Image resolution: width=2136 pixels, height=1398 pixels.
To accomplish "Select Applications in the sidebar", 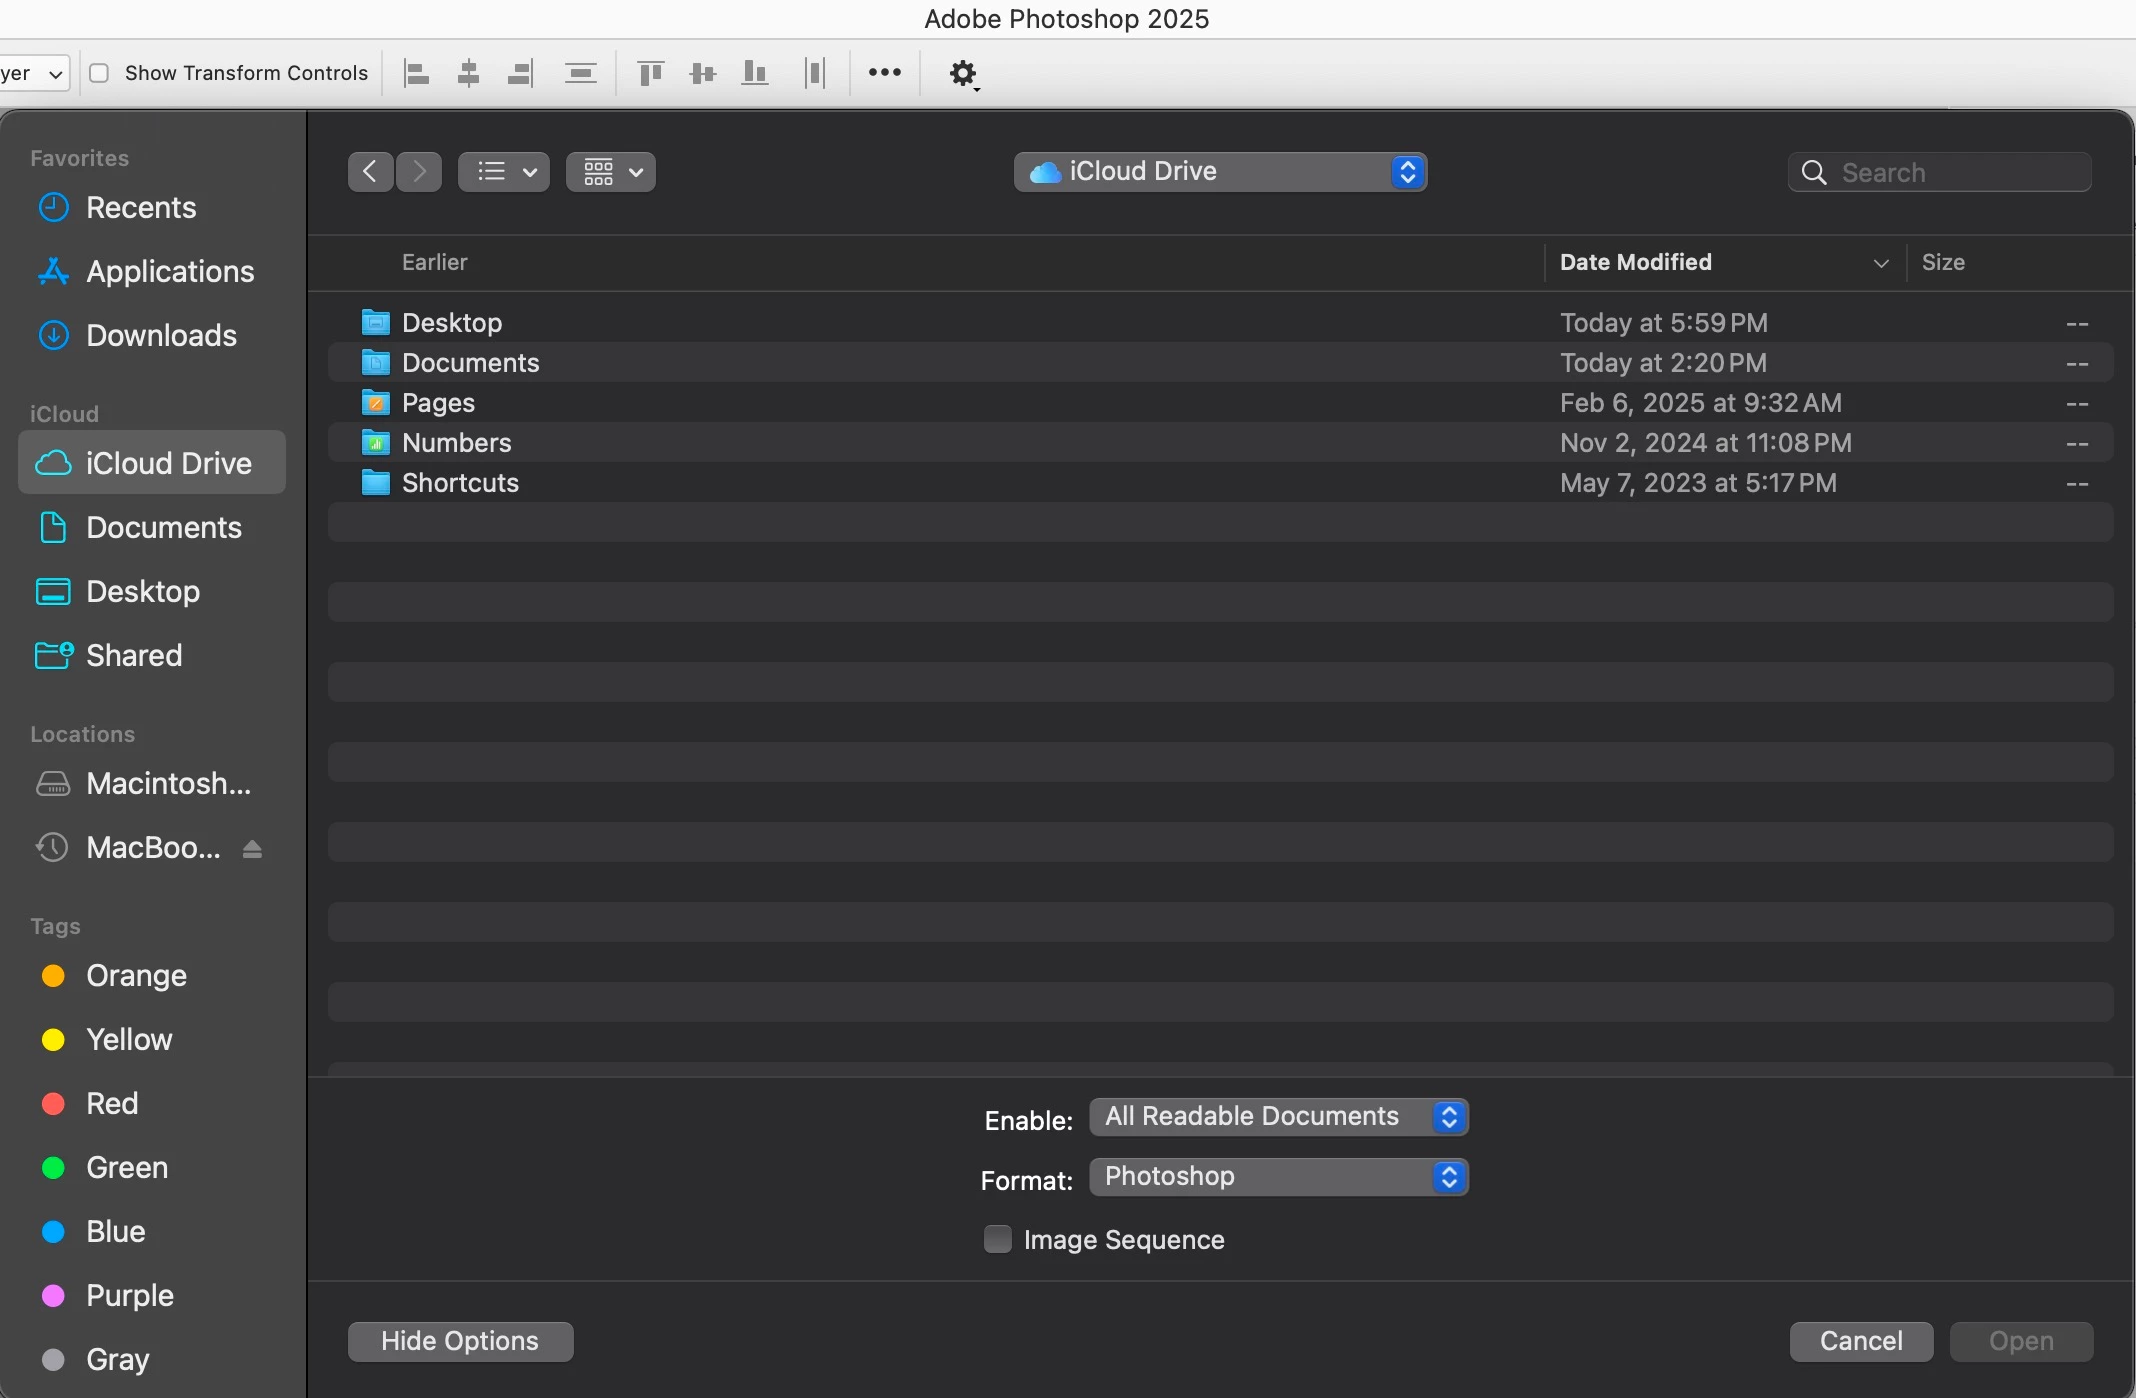I will point(170,272).
